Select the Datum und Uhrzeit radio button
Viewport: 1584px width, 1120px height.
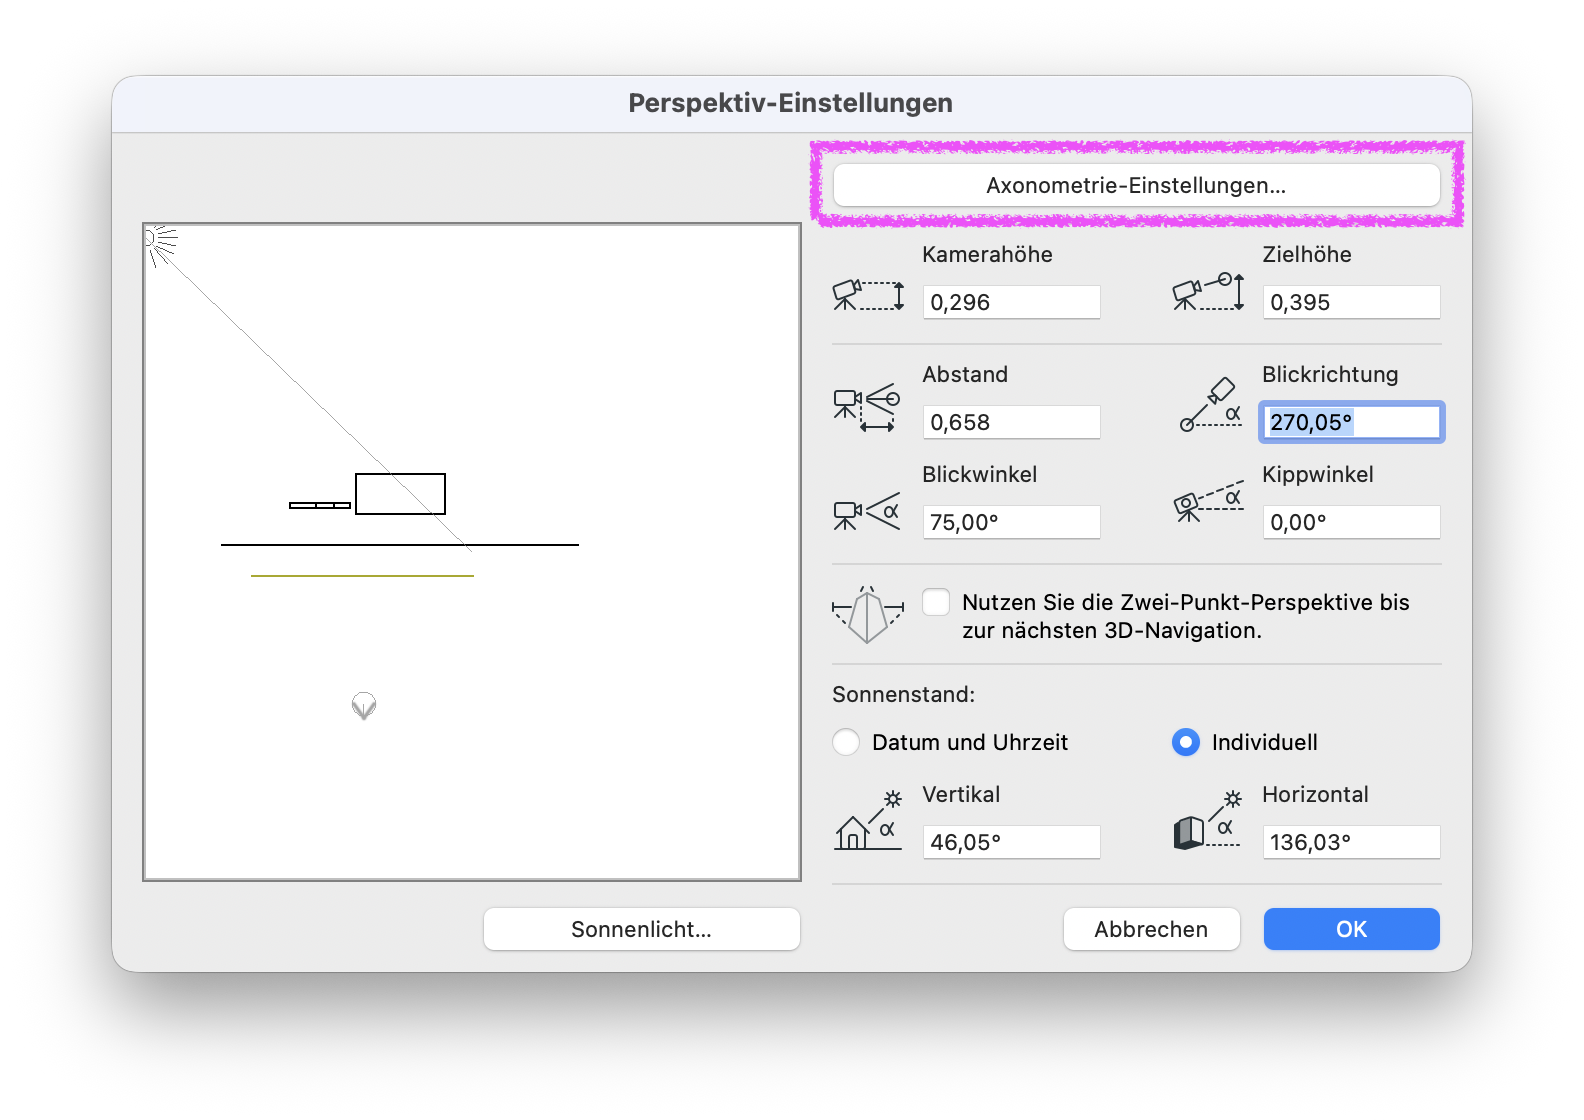click(x=846, y=742)
